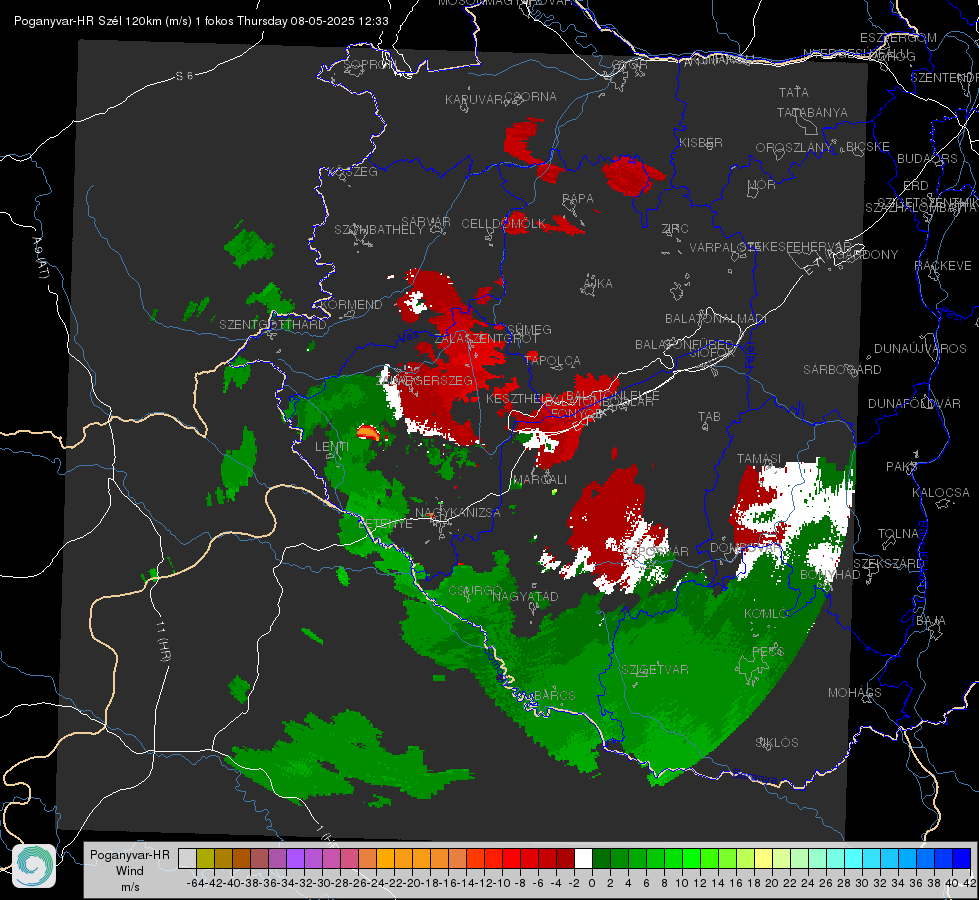
Task: Select the DUNAFOLDVAR label
Action: [914, 403]
